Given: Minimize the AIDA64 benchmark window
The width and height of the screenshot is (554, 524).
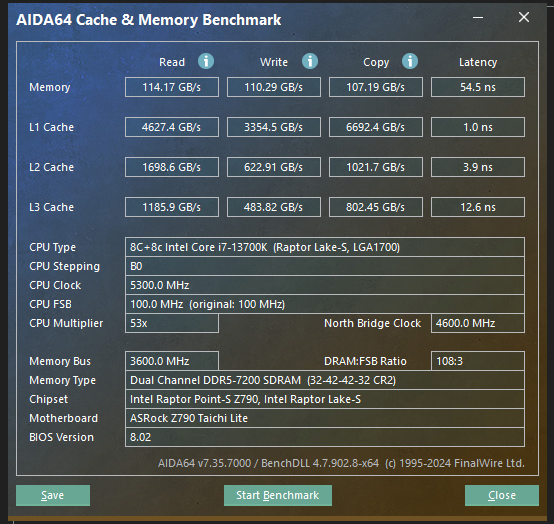Looking at the screenshot, I should (x=478, y=17).
